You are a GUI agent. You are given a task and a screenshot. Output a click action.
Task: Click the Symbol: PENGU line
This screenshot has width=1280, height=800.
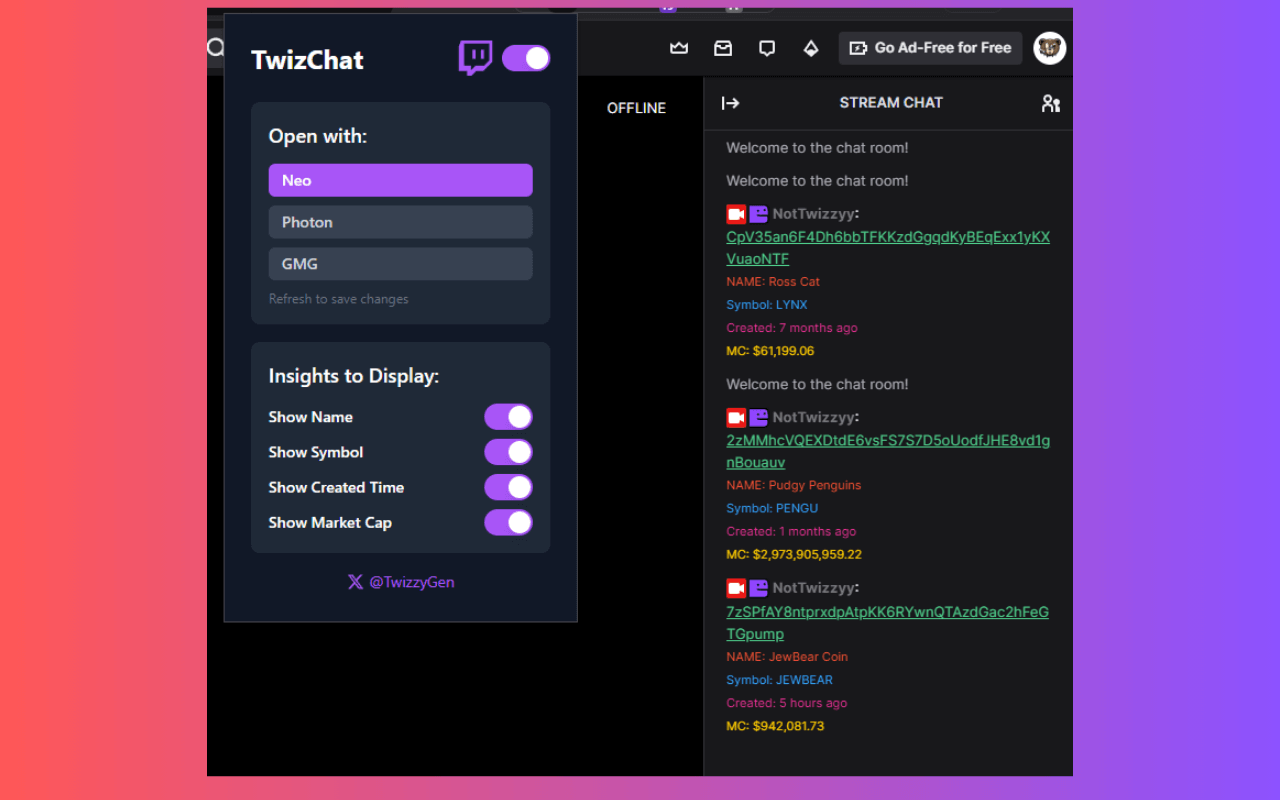pyautogui.click(x=772, y=509)
